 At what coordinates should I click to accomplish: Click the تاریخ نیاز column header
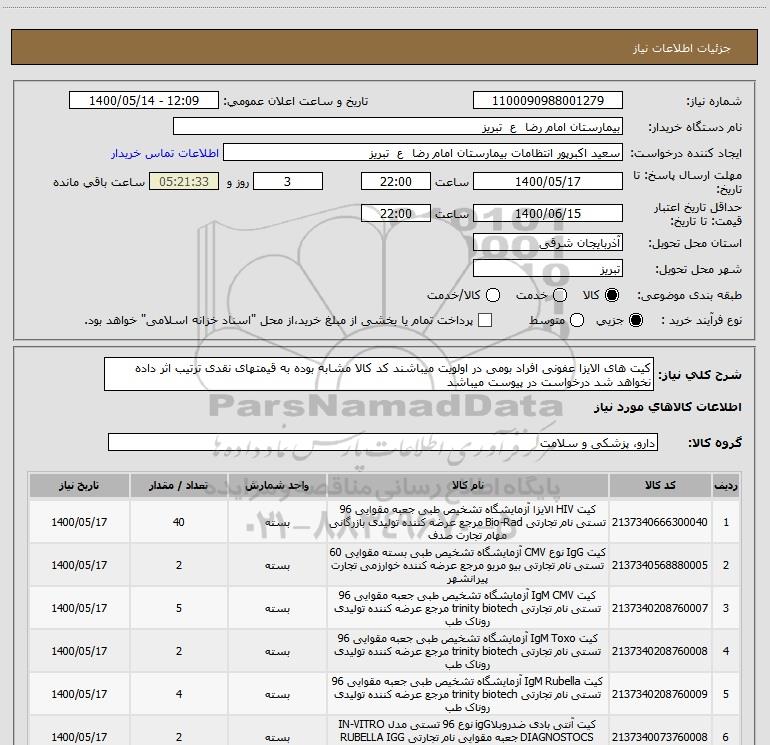(x=79, y=485)
